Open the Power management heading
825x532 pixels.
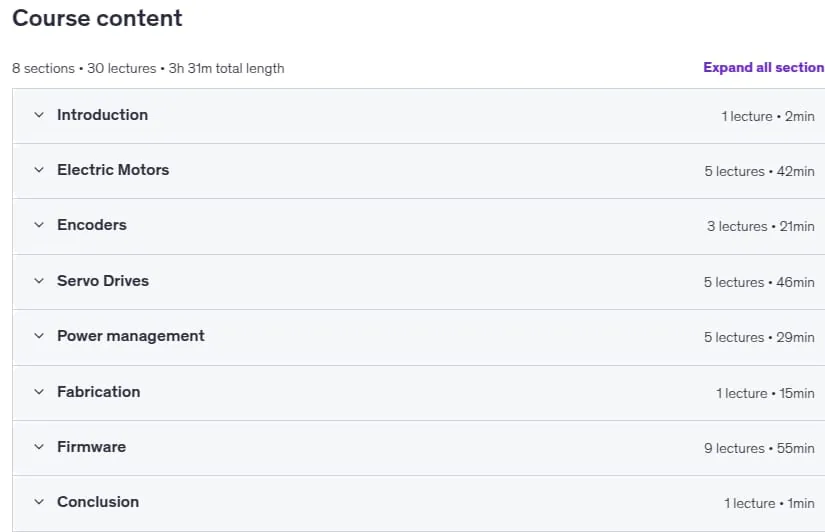click(131, 336)
